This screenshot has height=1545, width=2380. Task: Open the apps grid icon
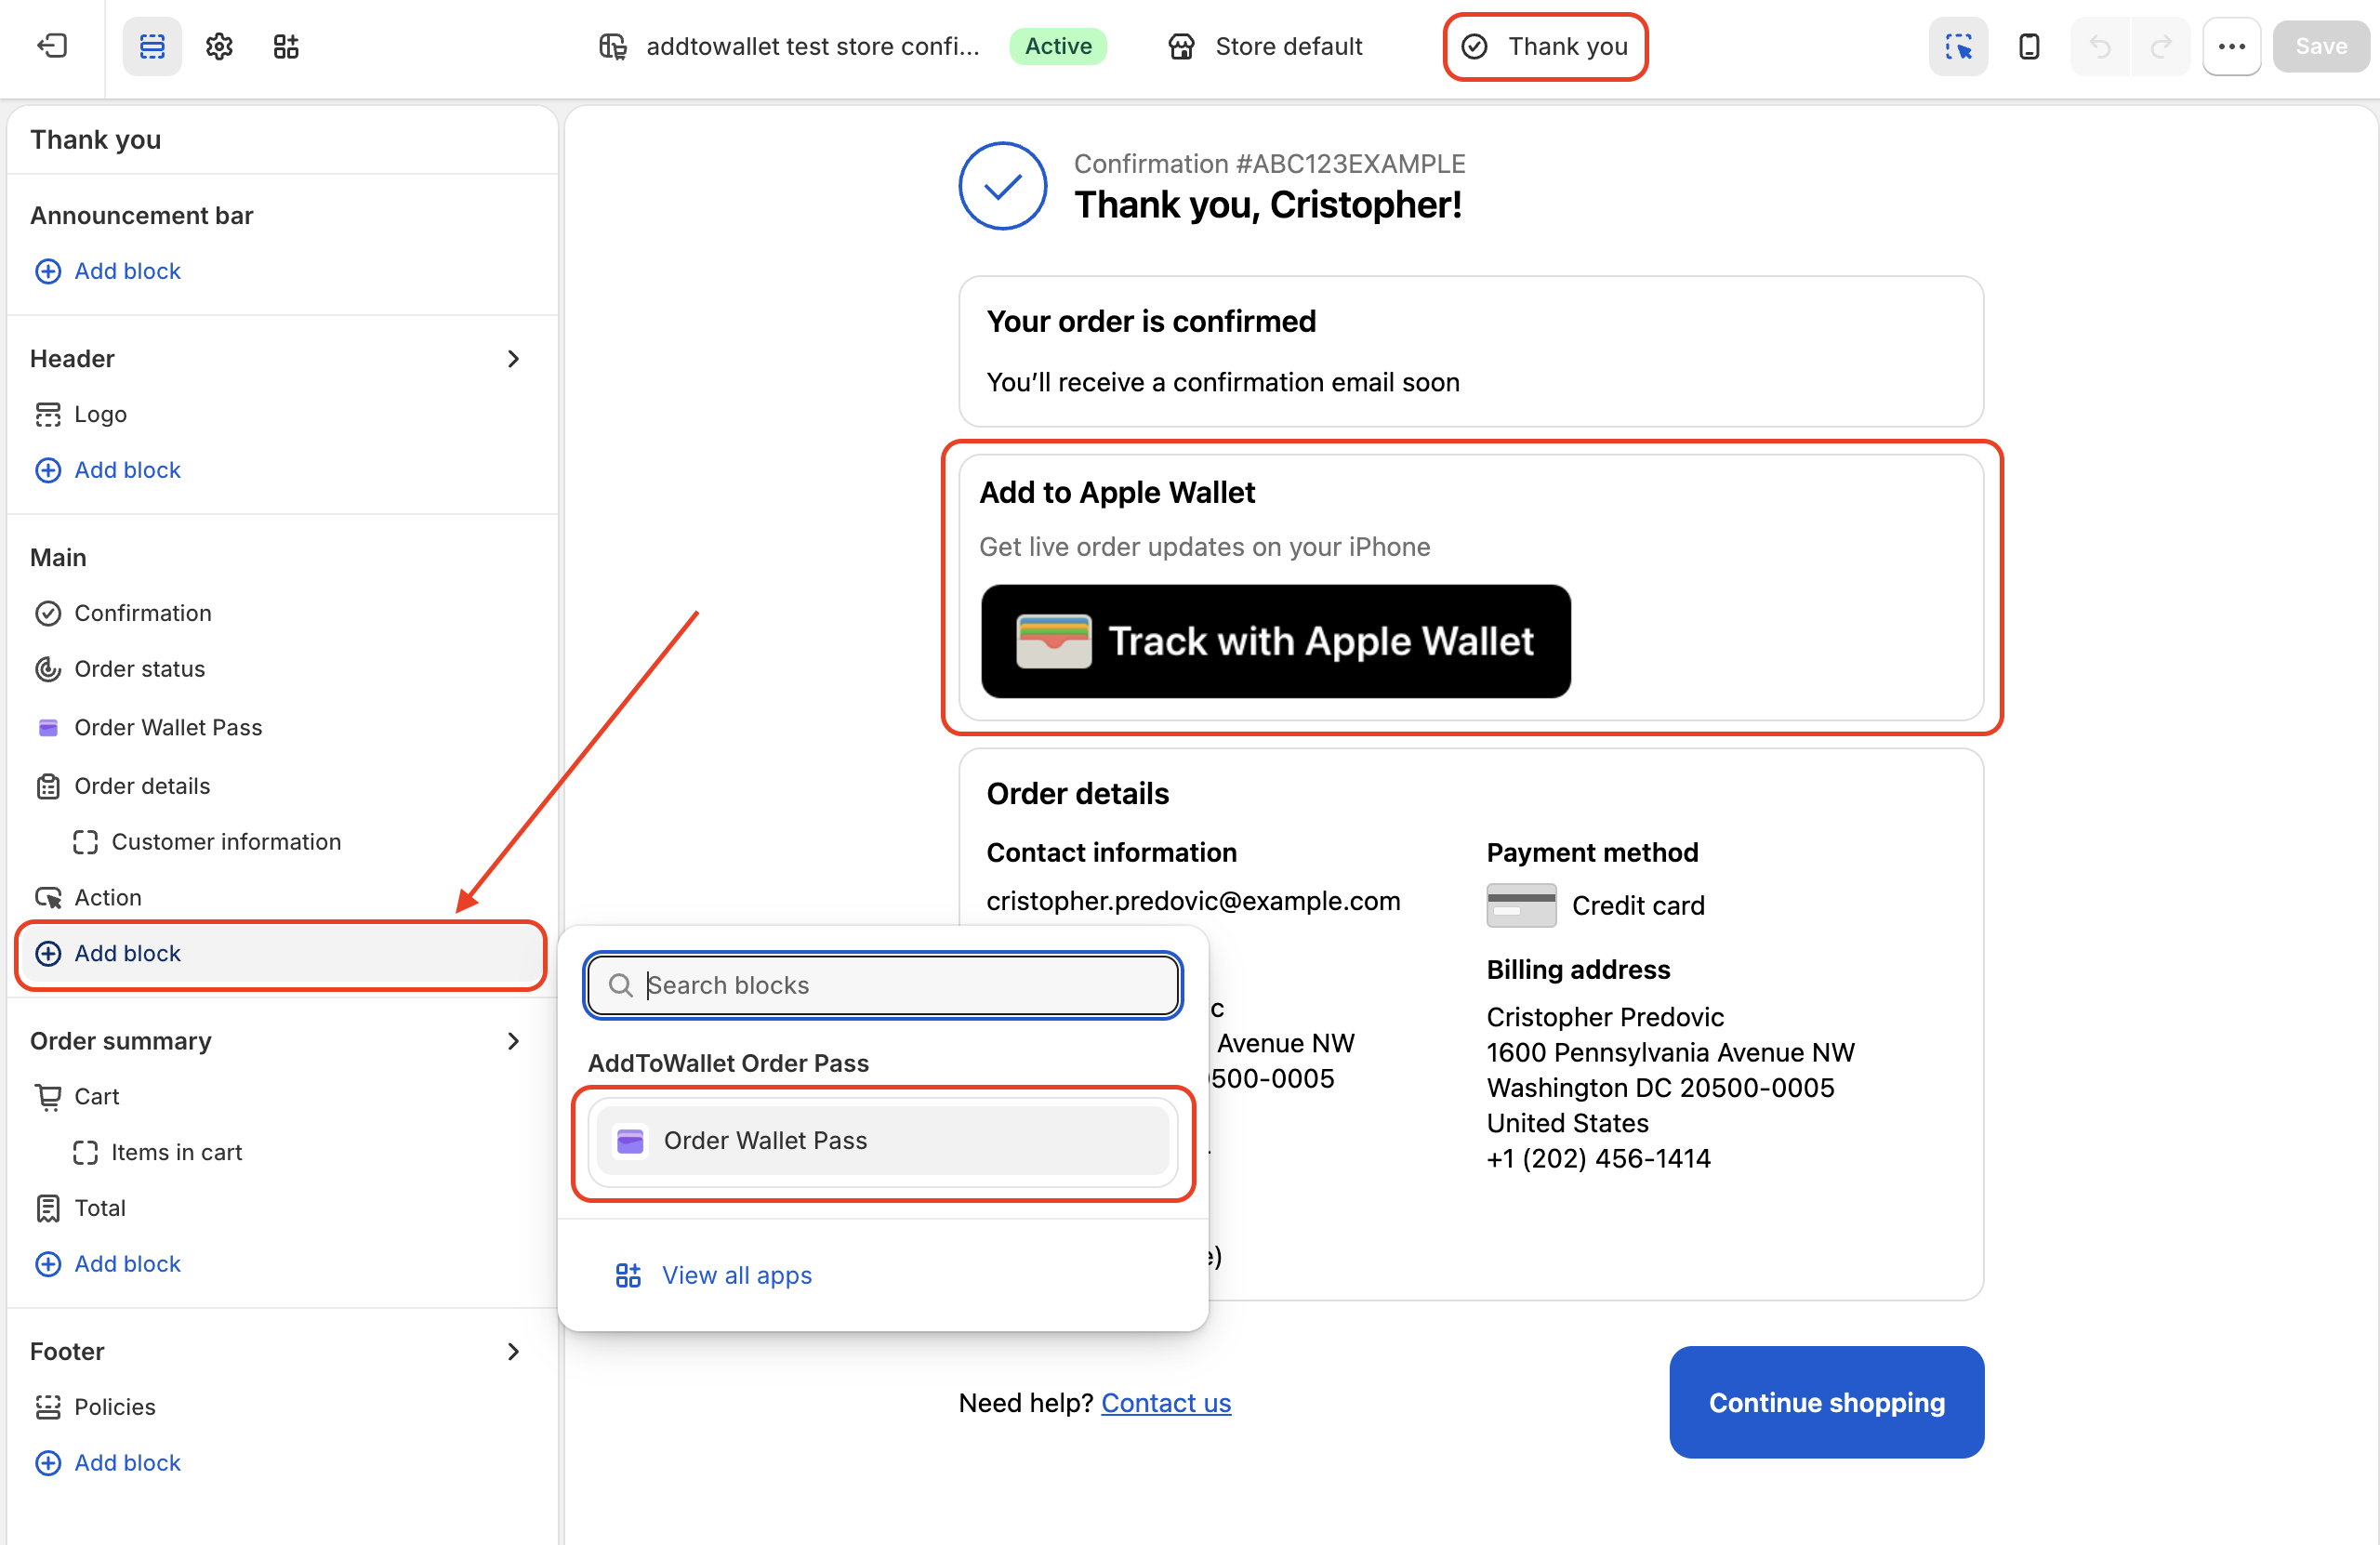pos(286,46)
